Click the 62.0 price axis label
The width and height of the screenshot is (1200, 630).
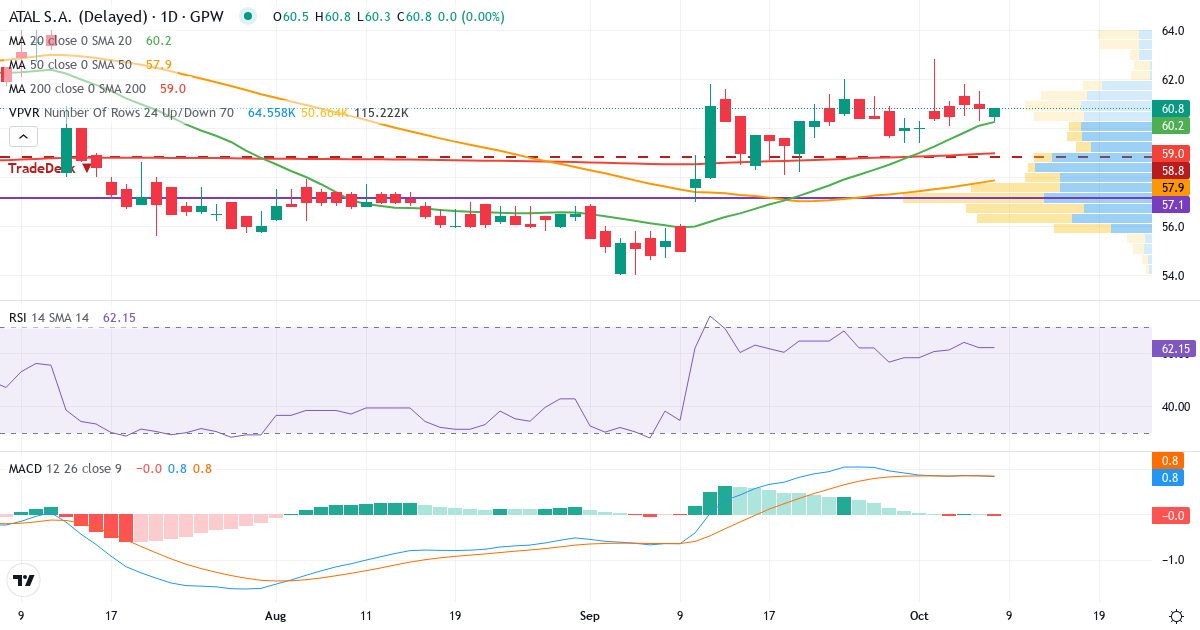coord(1174,79)
